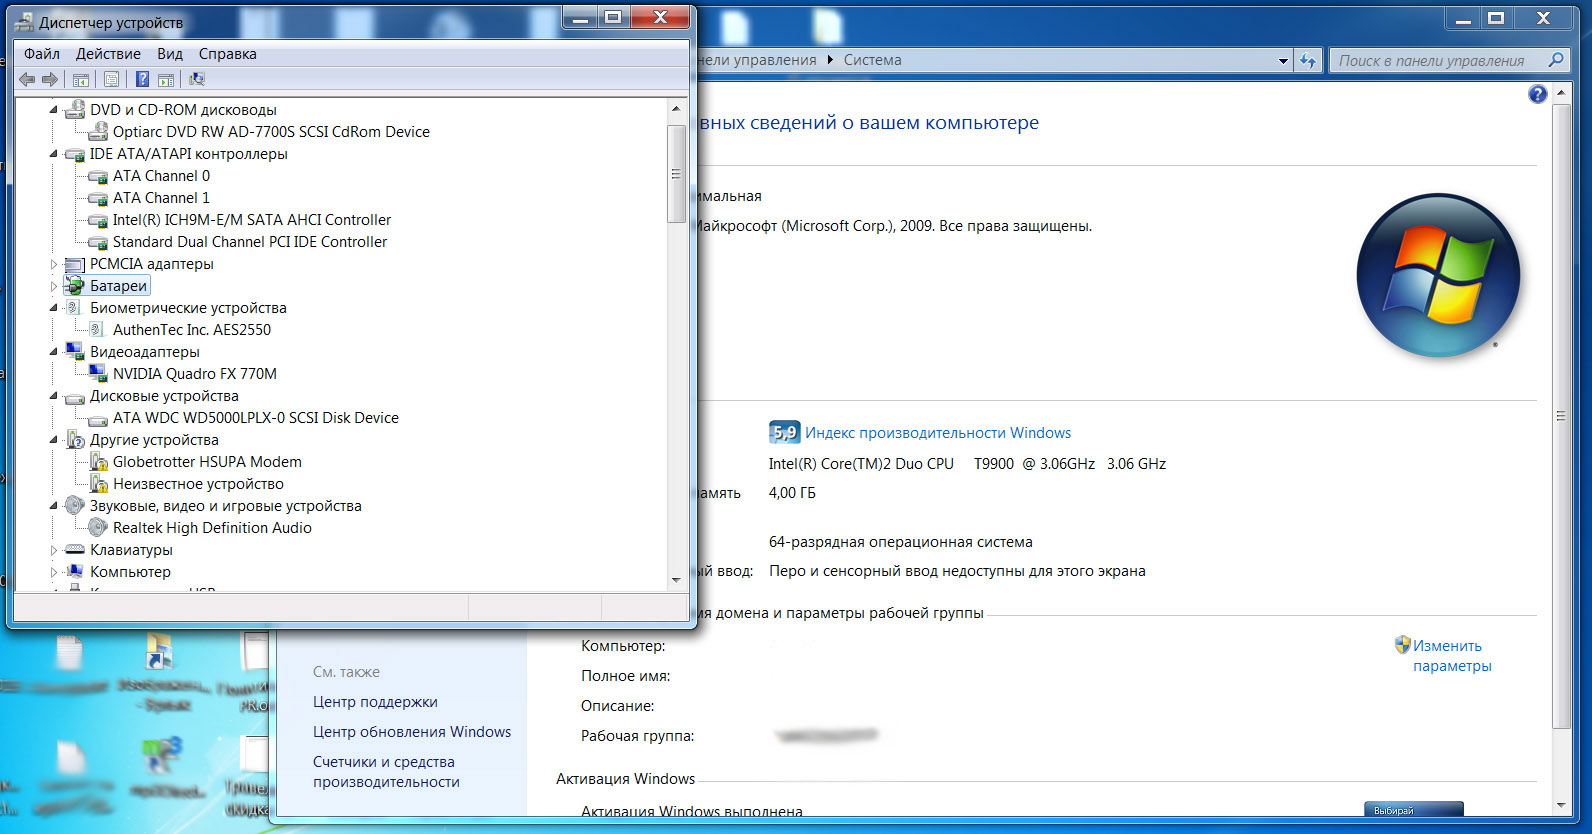
Task: Click the ATA Channel 1 icon
Action: [x=98, y=198]
